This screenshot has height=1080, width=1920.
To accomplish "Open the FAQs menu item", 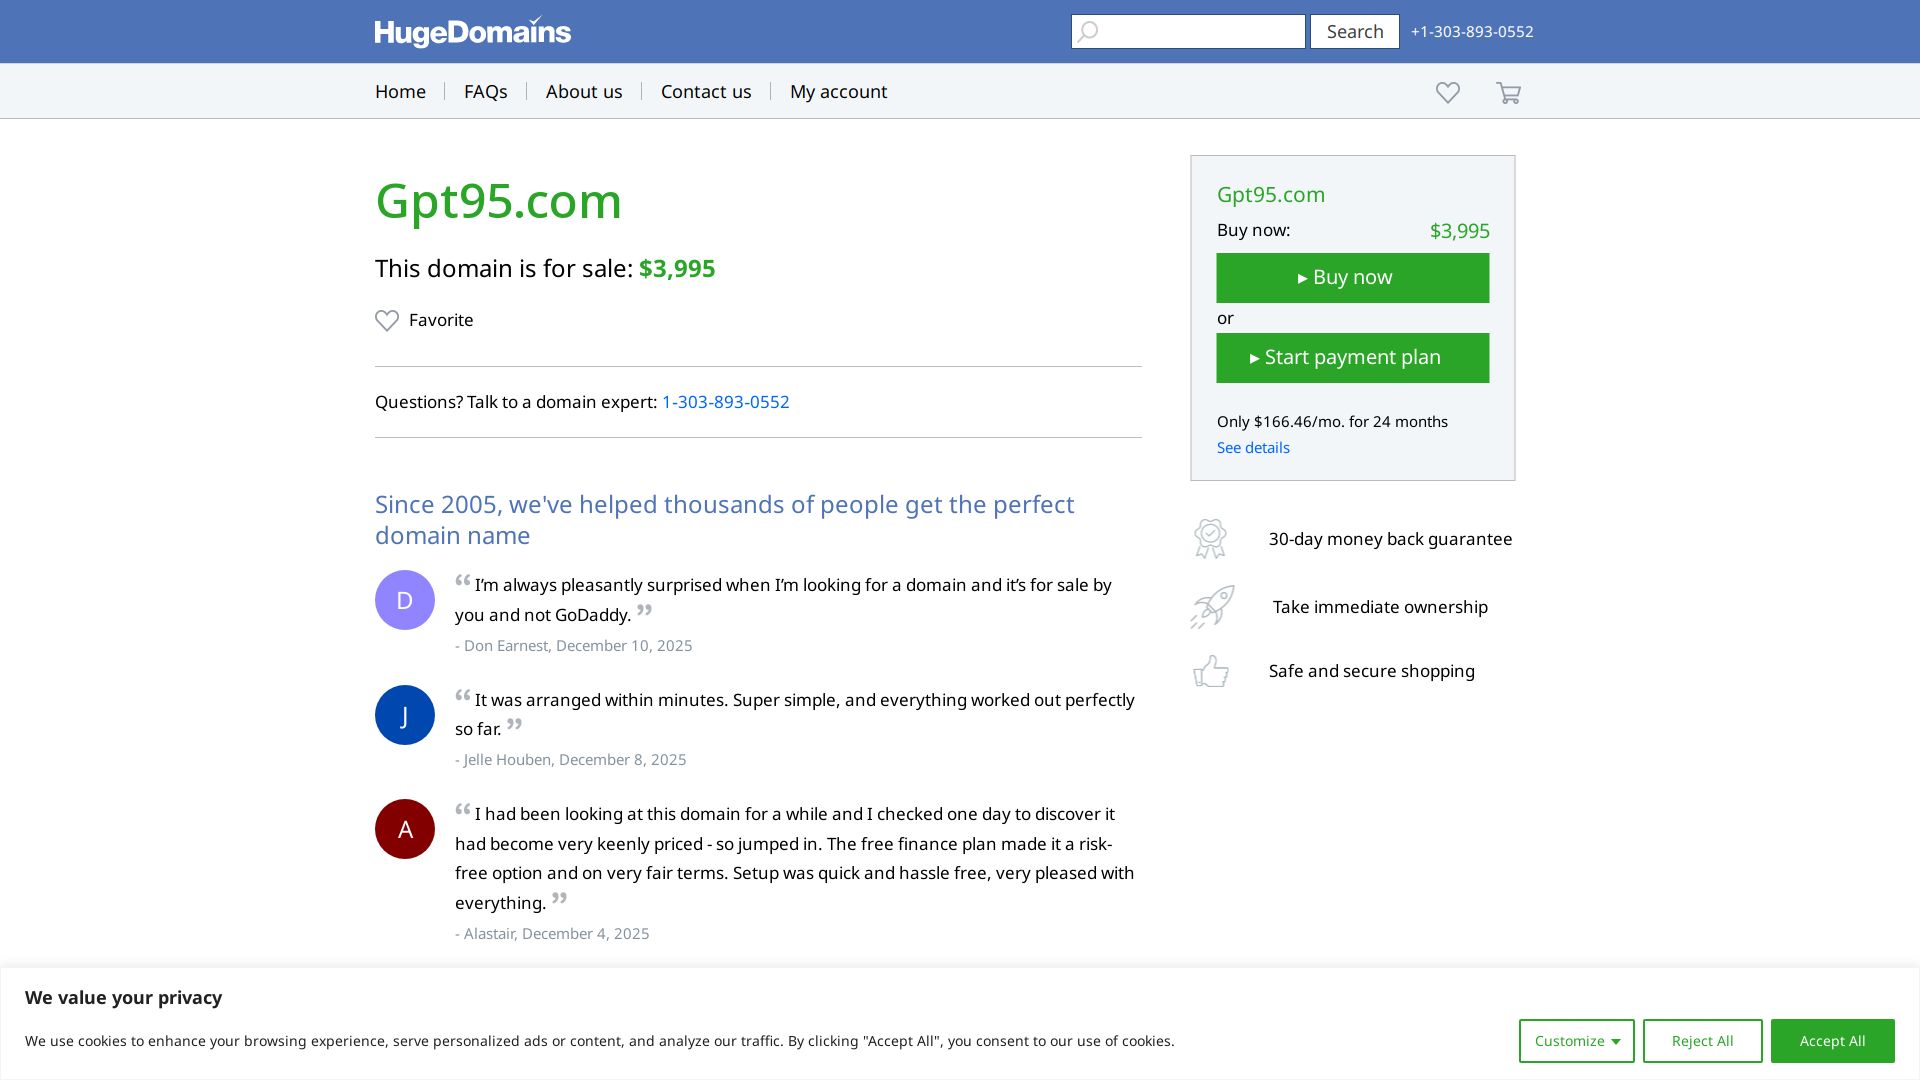I will pos(485,92).
